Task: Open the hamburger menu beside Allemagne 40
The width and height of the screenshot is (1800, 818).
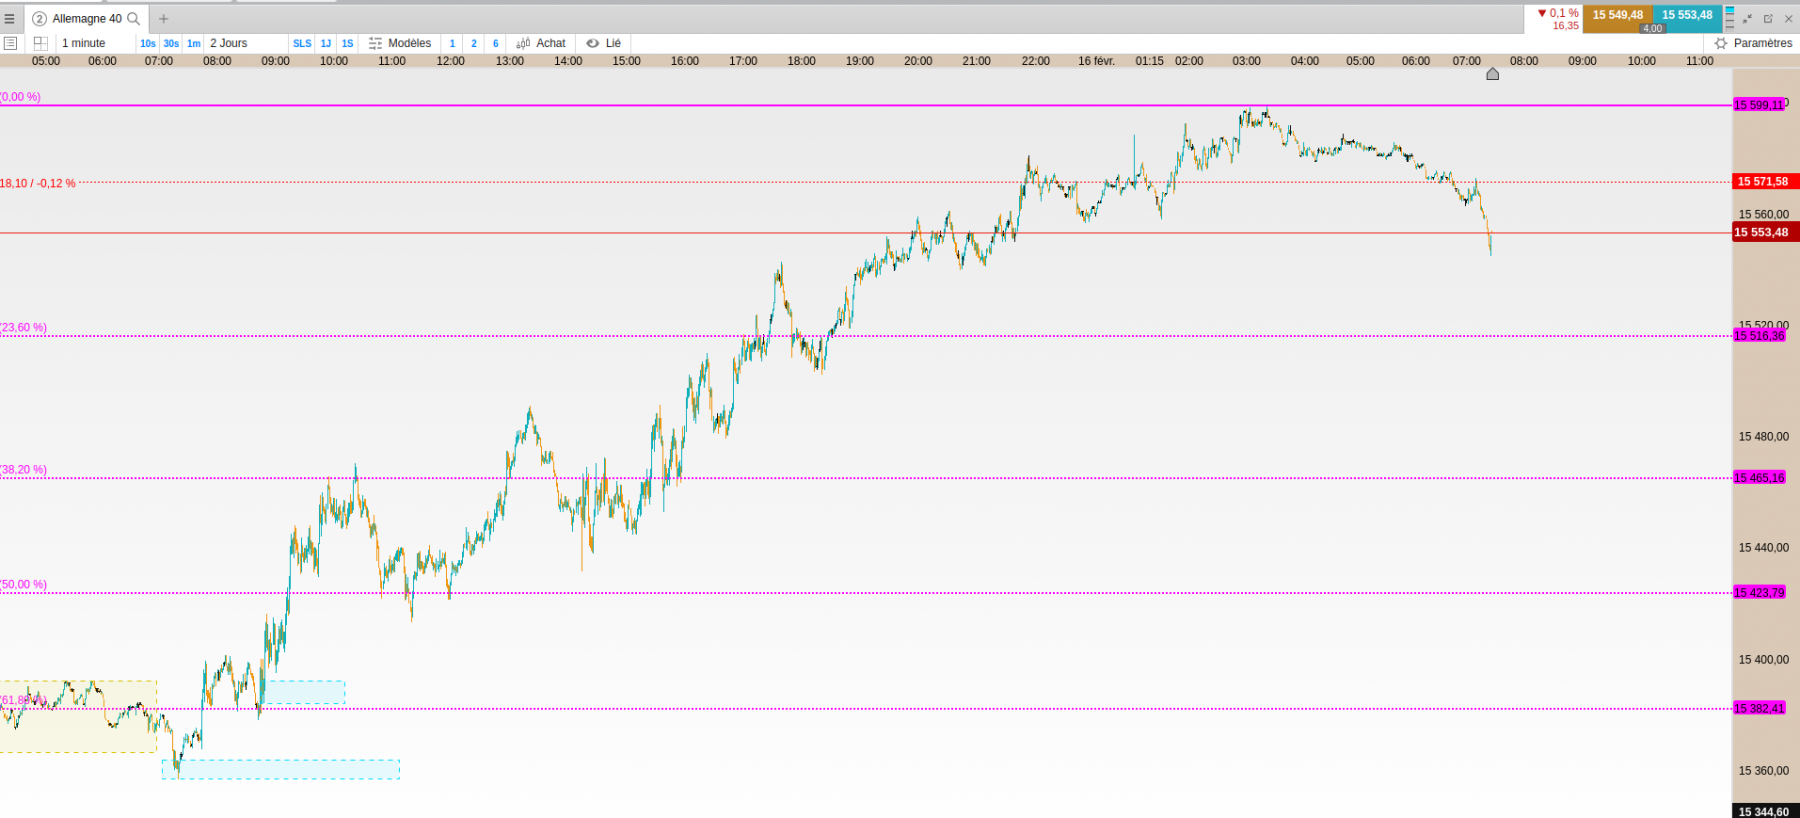Action: pyautogui.click(x=10, y=19)
